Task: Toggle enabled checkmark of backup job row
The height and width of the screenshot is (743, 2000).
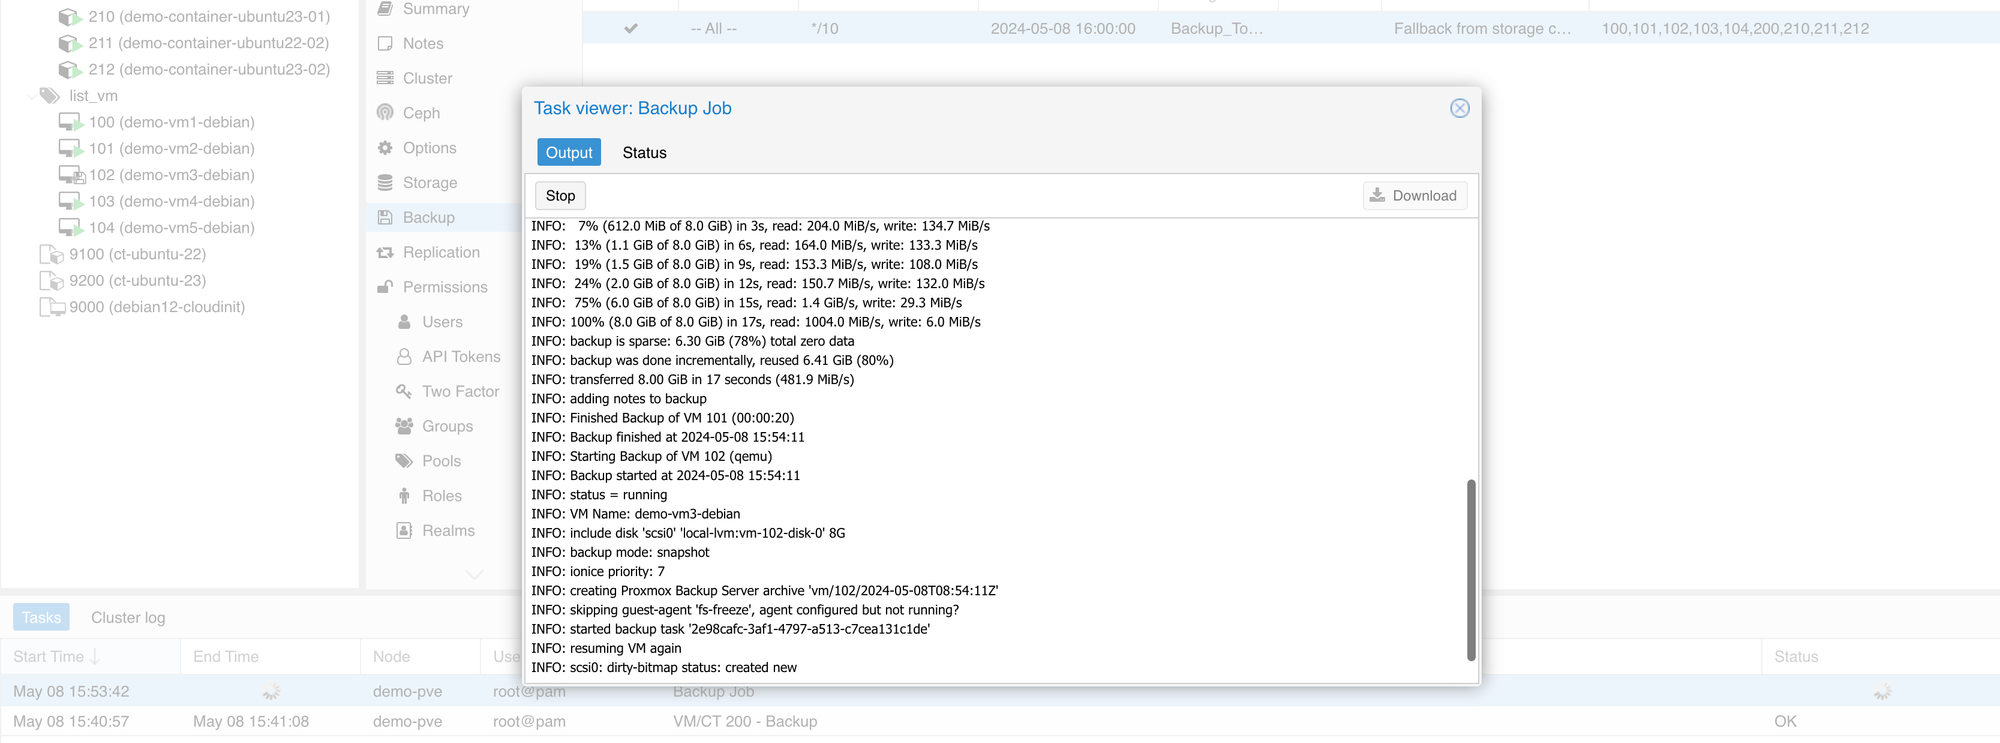Action: tap(631, 29)
